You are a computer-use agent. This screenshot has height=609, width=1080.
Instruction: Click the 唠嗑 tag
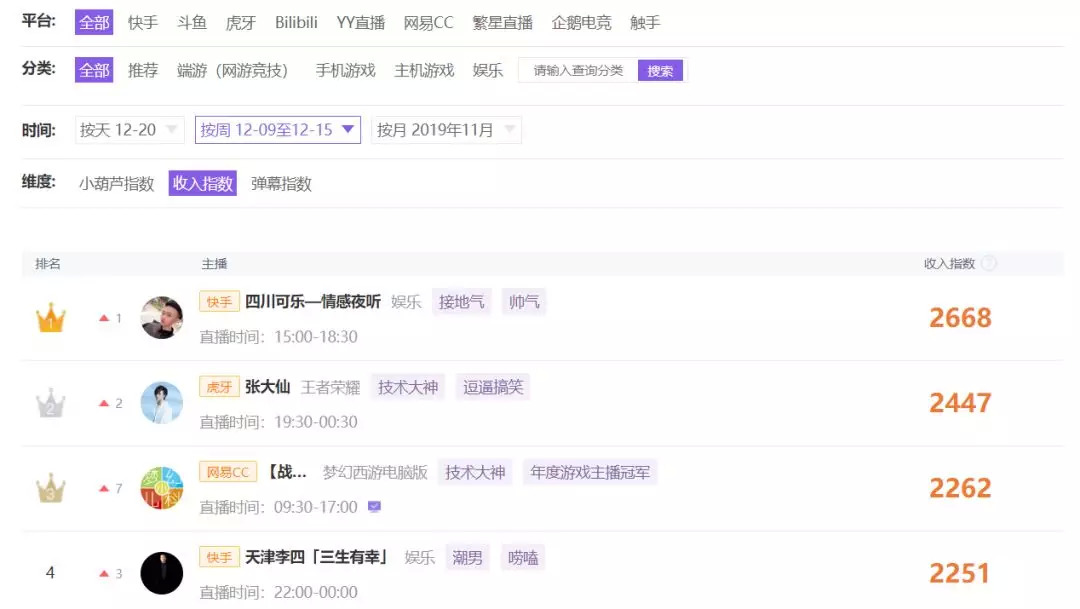click(x=523, y=557)
